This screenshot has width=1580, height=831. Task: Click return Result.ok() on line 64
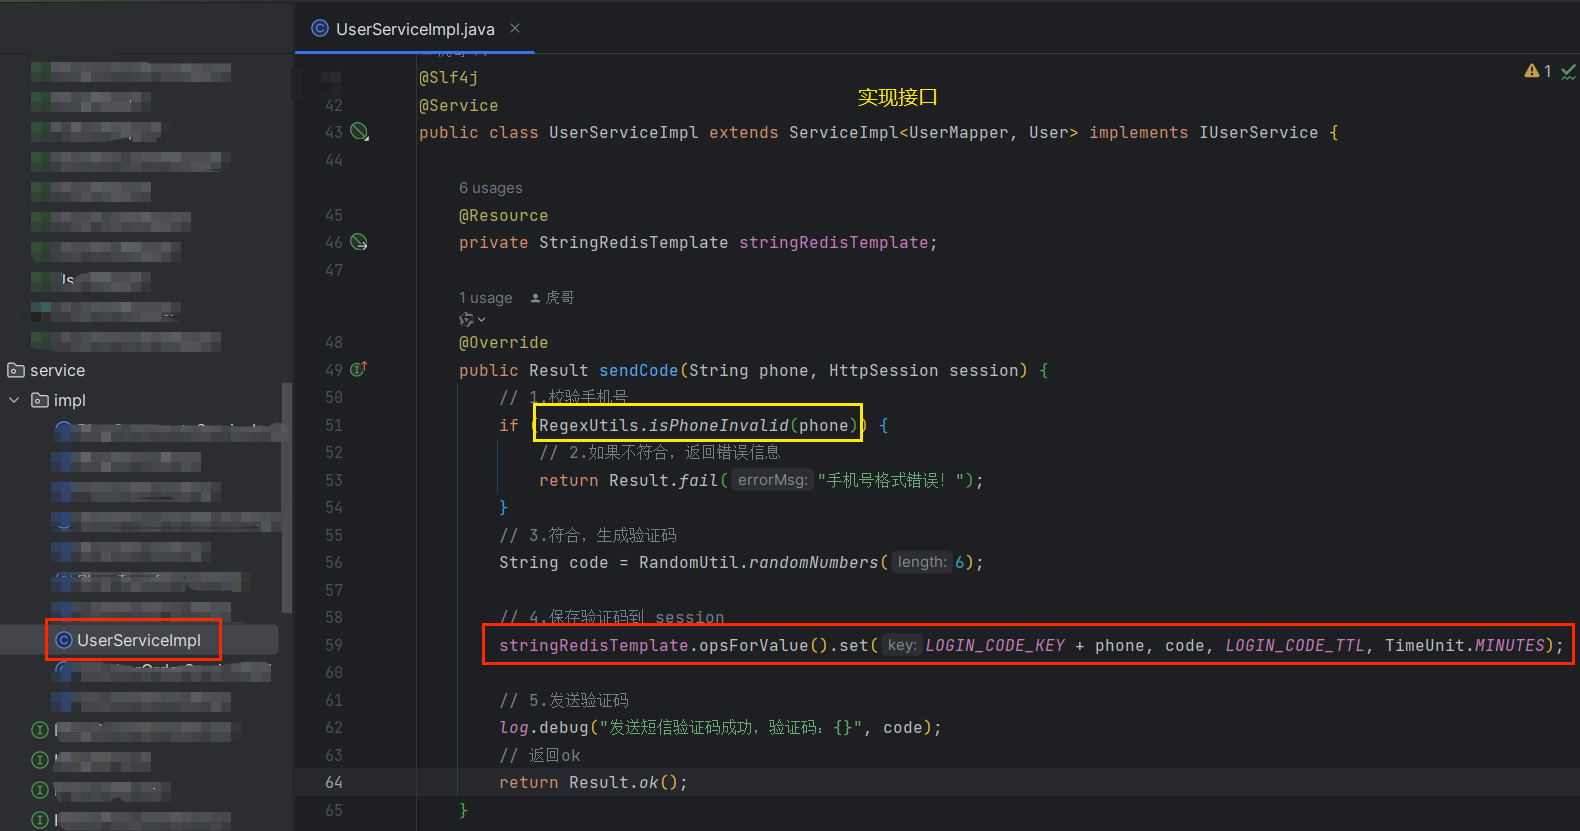tap(594, 782)
